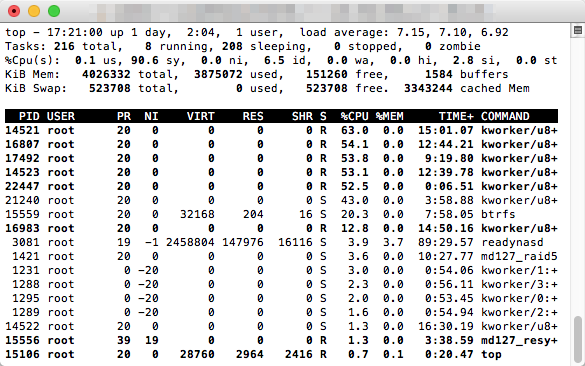Click the kworker/1:+ command name
This screenshot has width=585, height=366.
pos(519,270)
